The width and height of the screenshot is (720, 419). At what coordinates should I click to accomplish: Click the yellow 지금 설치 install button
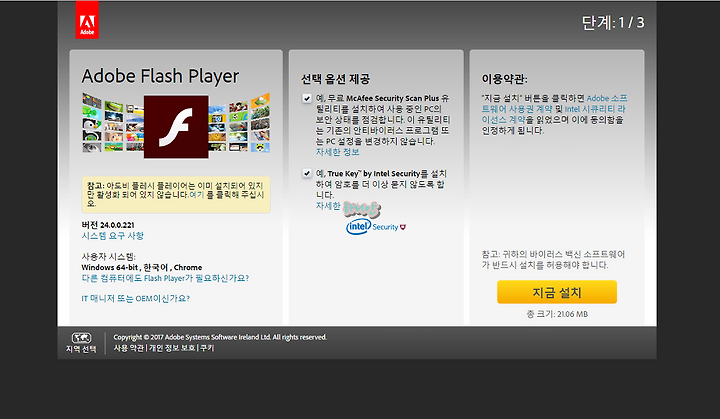click(x=557, y=292)
